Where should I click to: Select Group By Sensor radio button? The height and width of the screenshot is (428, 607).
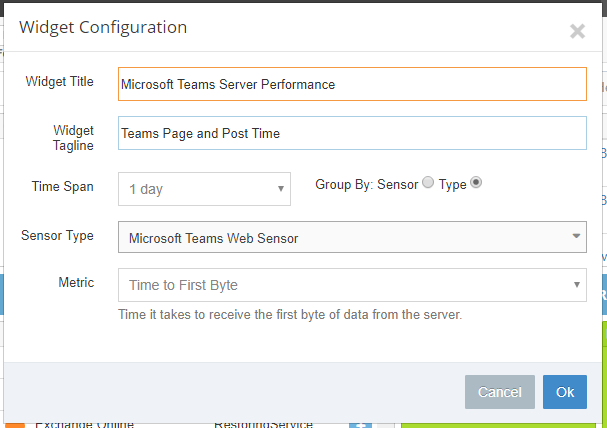click(x=428, y=182)
